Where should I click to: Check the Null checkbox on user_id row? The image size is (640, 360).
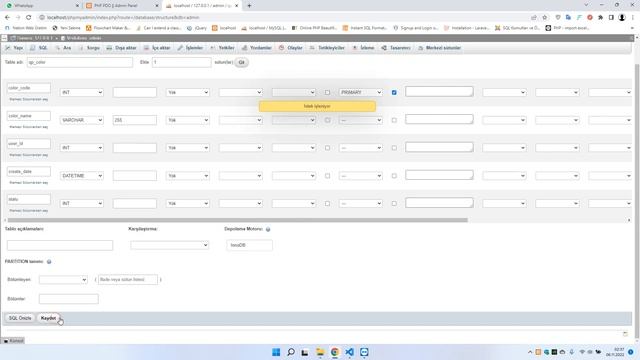327,148
